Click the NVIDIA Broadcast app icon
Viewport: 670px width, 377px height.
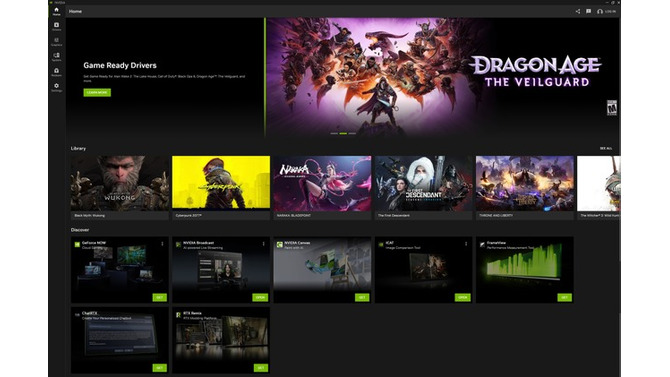178,244
